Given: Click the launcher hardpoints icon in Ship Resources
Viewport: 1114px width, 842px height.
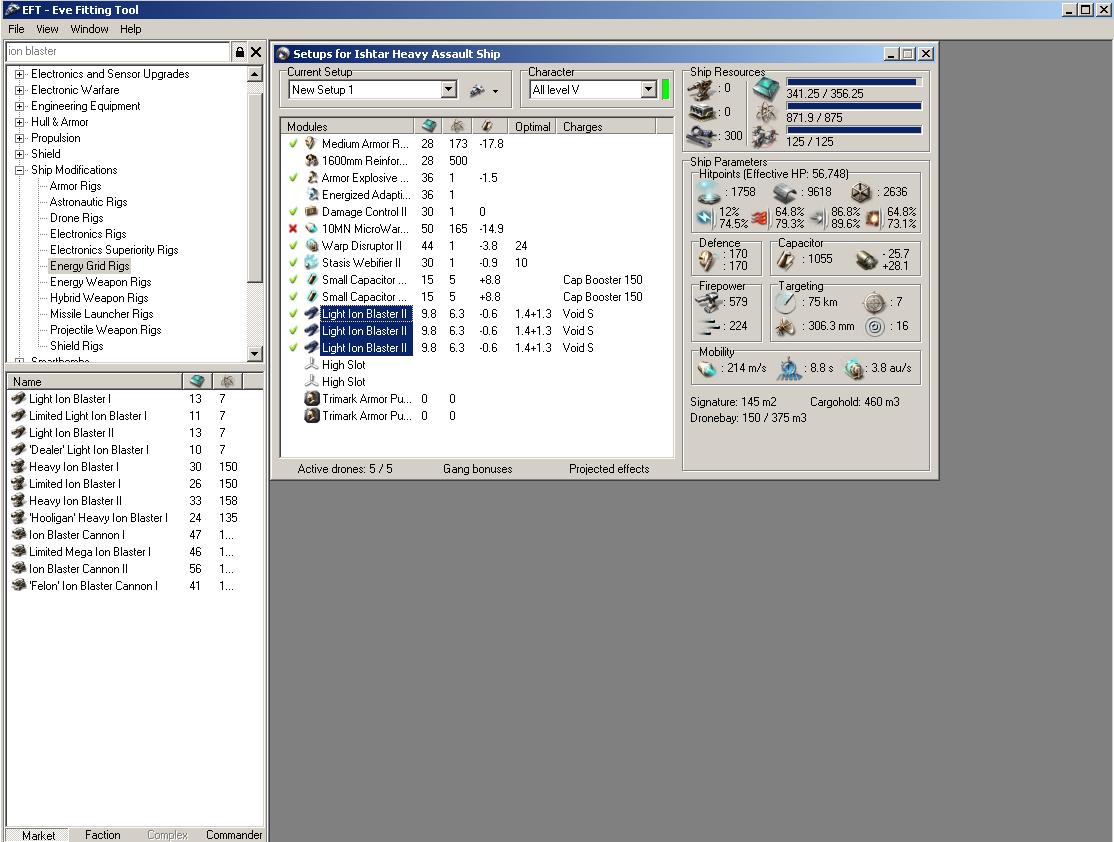Looking at the screenshot, I should click(x=702, y=112).
